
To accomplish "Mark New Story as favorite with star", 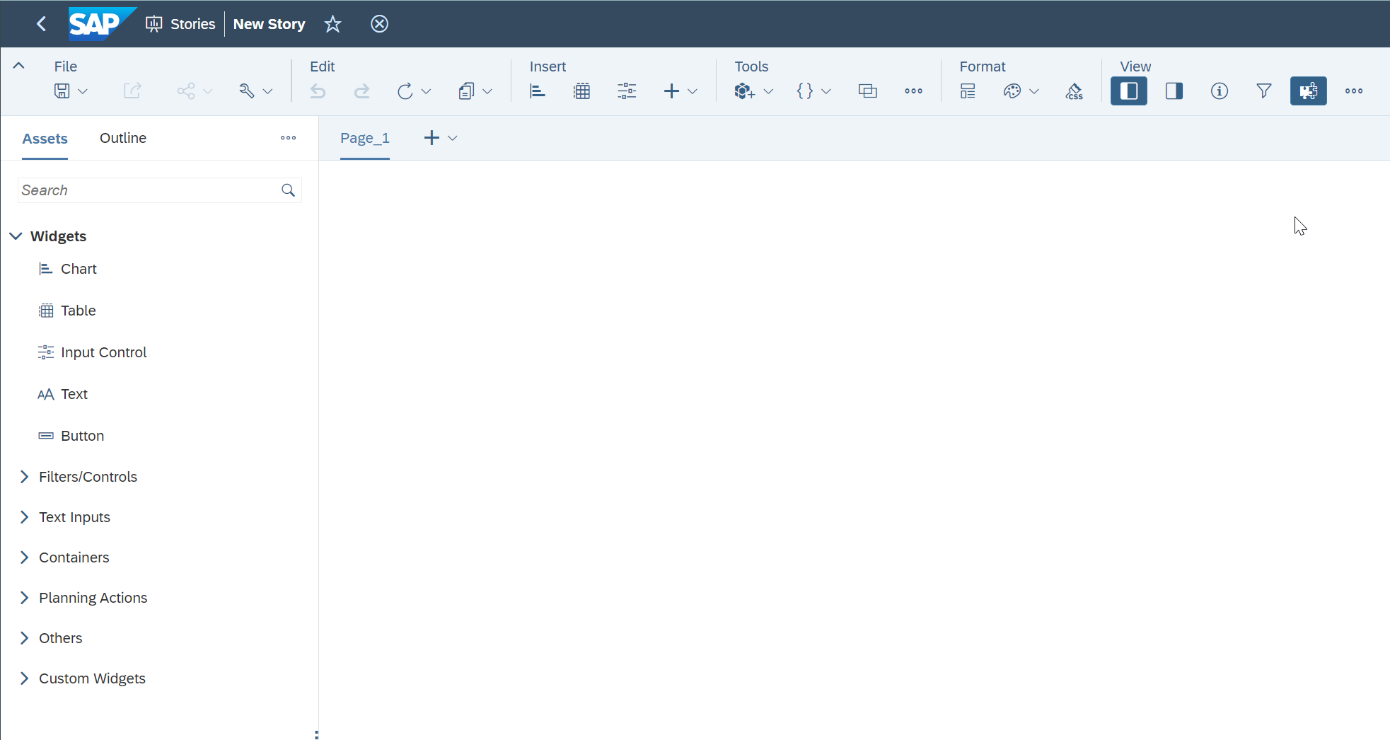I will coord(333,24).
